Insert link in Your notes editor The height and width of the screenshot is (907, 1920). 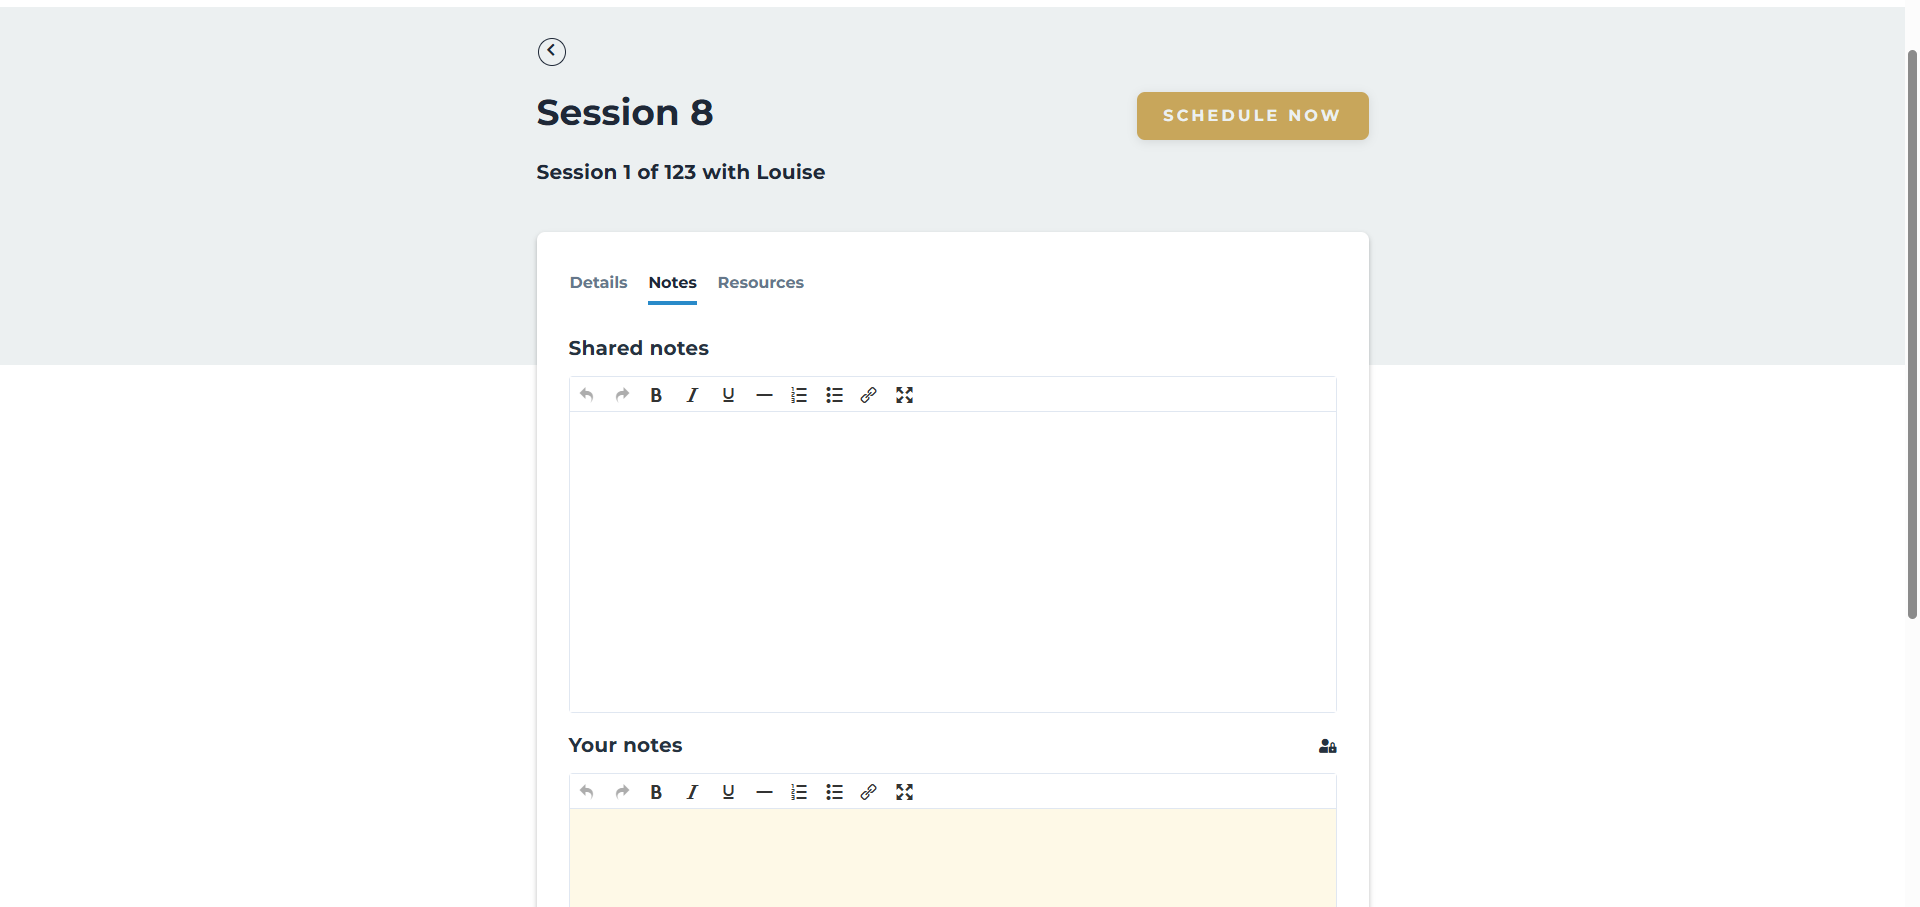click(869, 792)
